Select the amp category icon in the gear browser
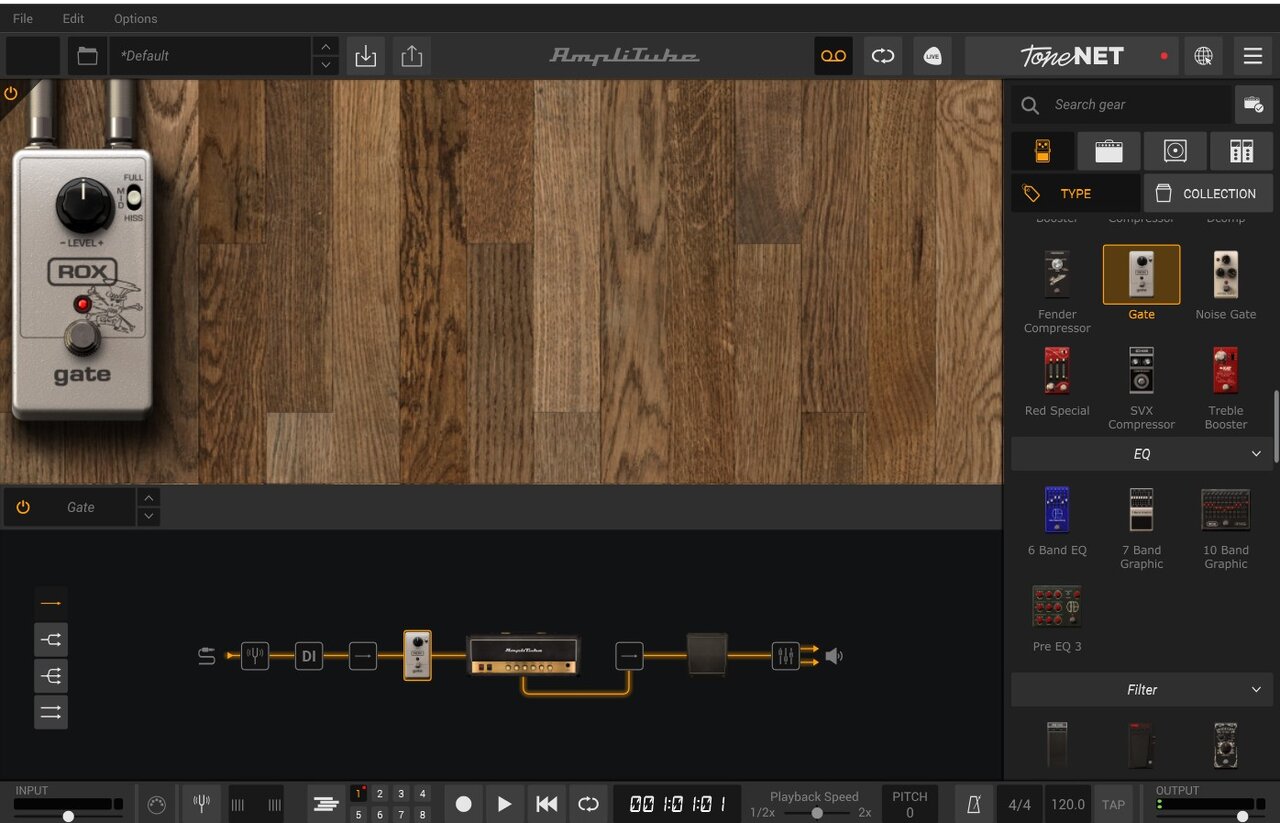The image size is (1280, 823). (x=1109, y=151)
